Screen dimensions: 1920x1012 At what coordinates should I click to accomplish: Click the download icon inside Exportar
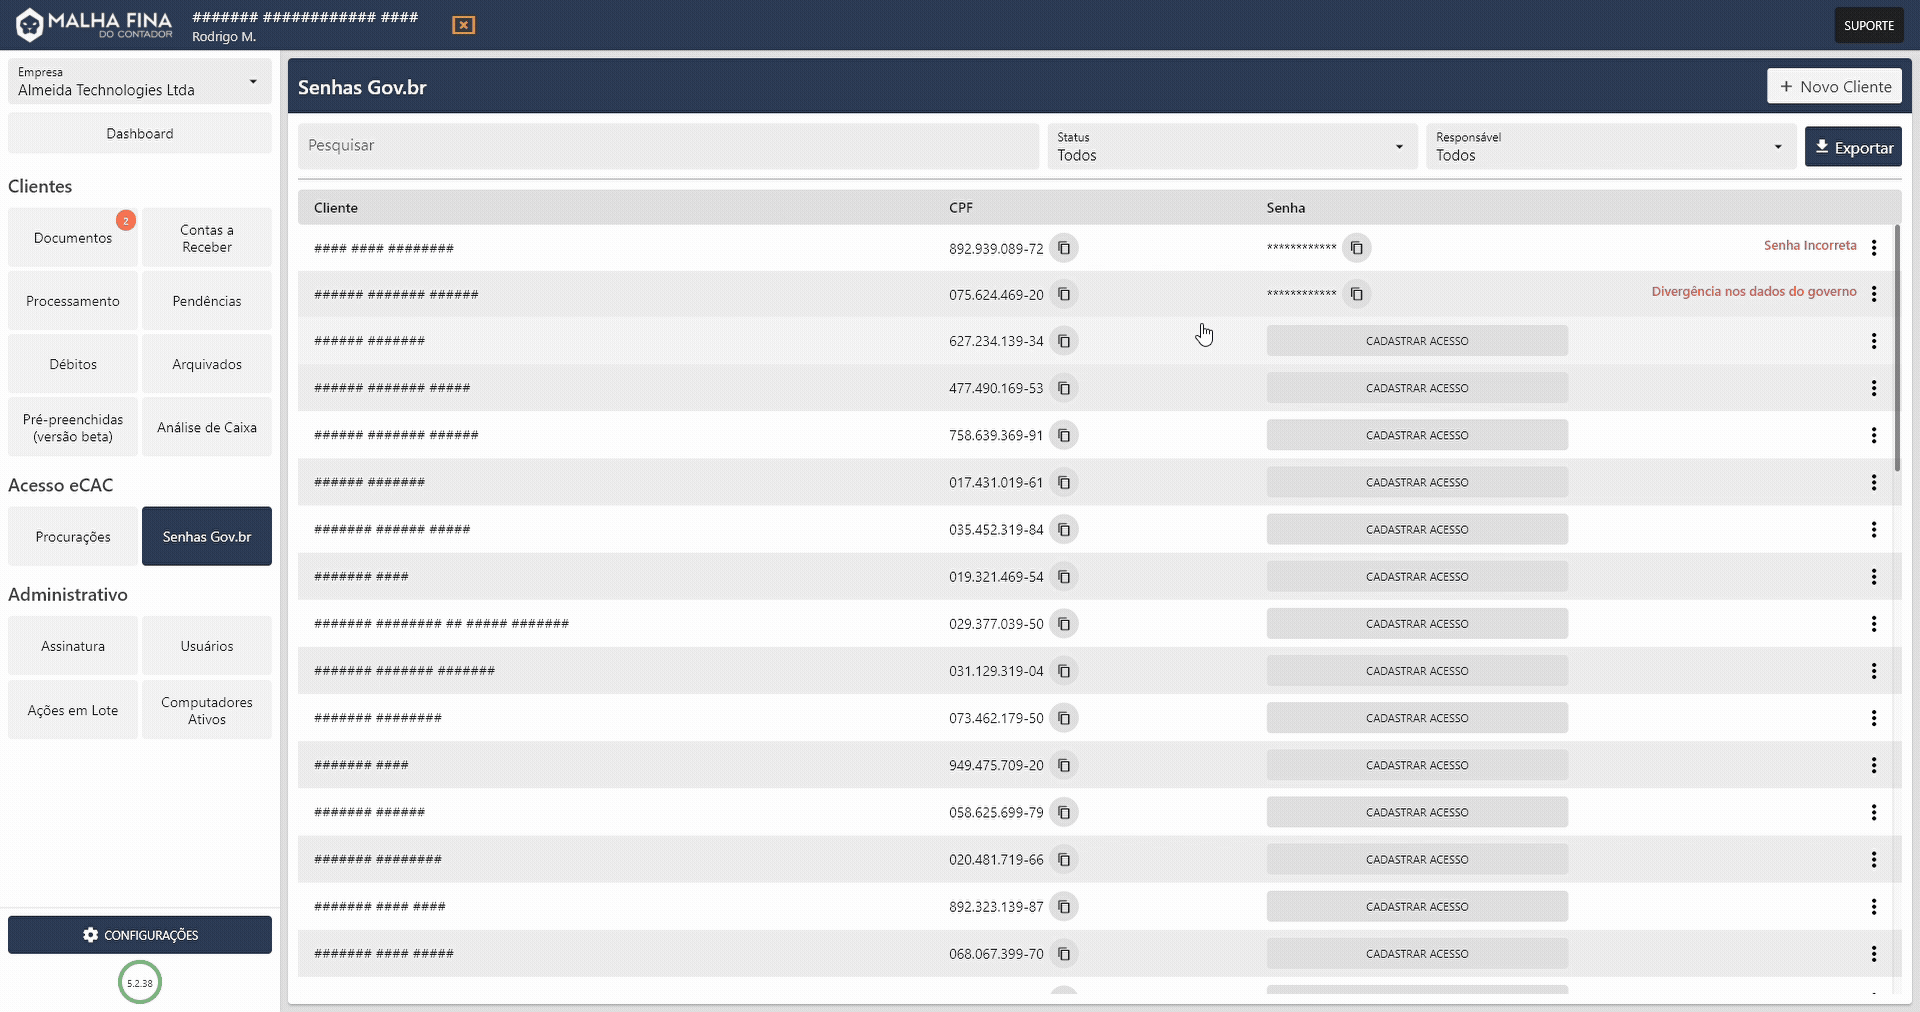point(1823,146)
